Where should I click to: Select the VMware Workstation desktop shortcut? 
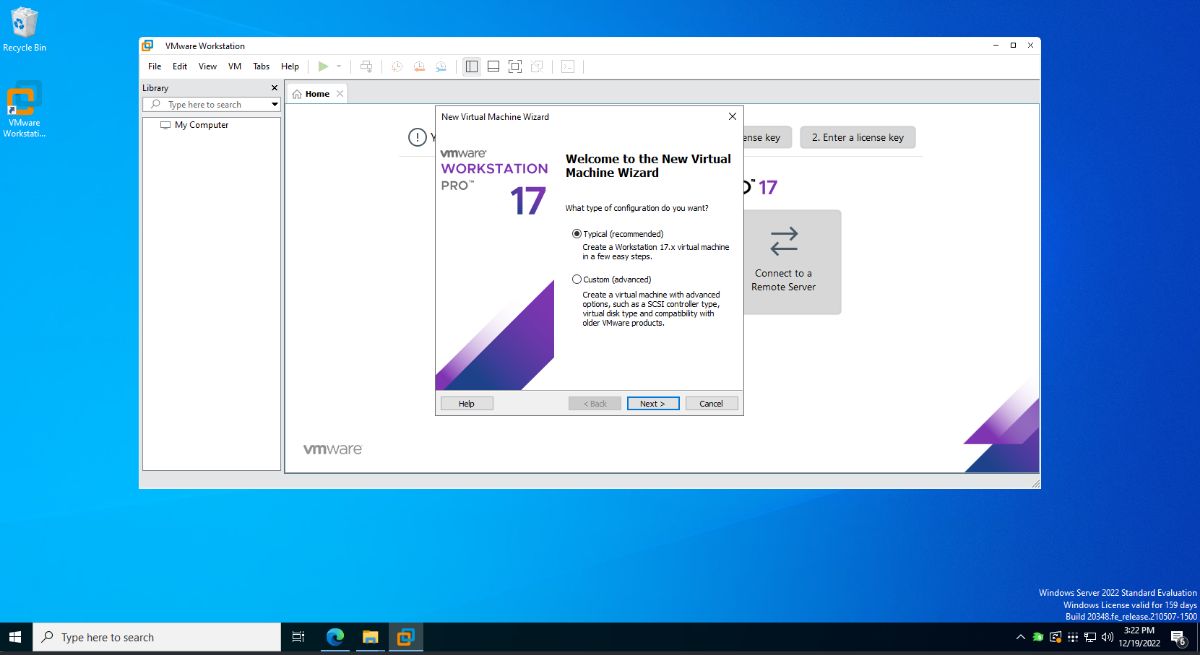click(24, 109)
